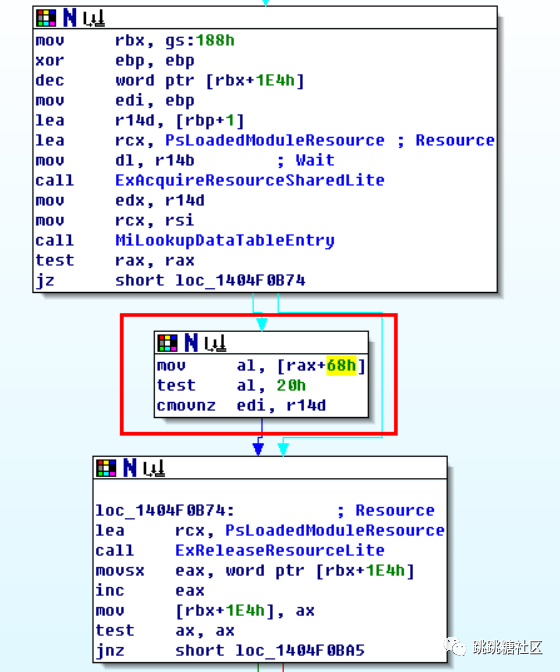
Task: Click 'mov [rbx+1E4h], ax' line
Action: click(205, 610)
